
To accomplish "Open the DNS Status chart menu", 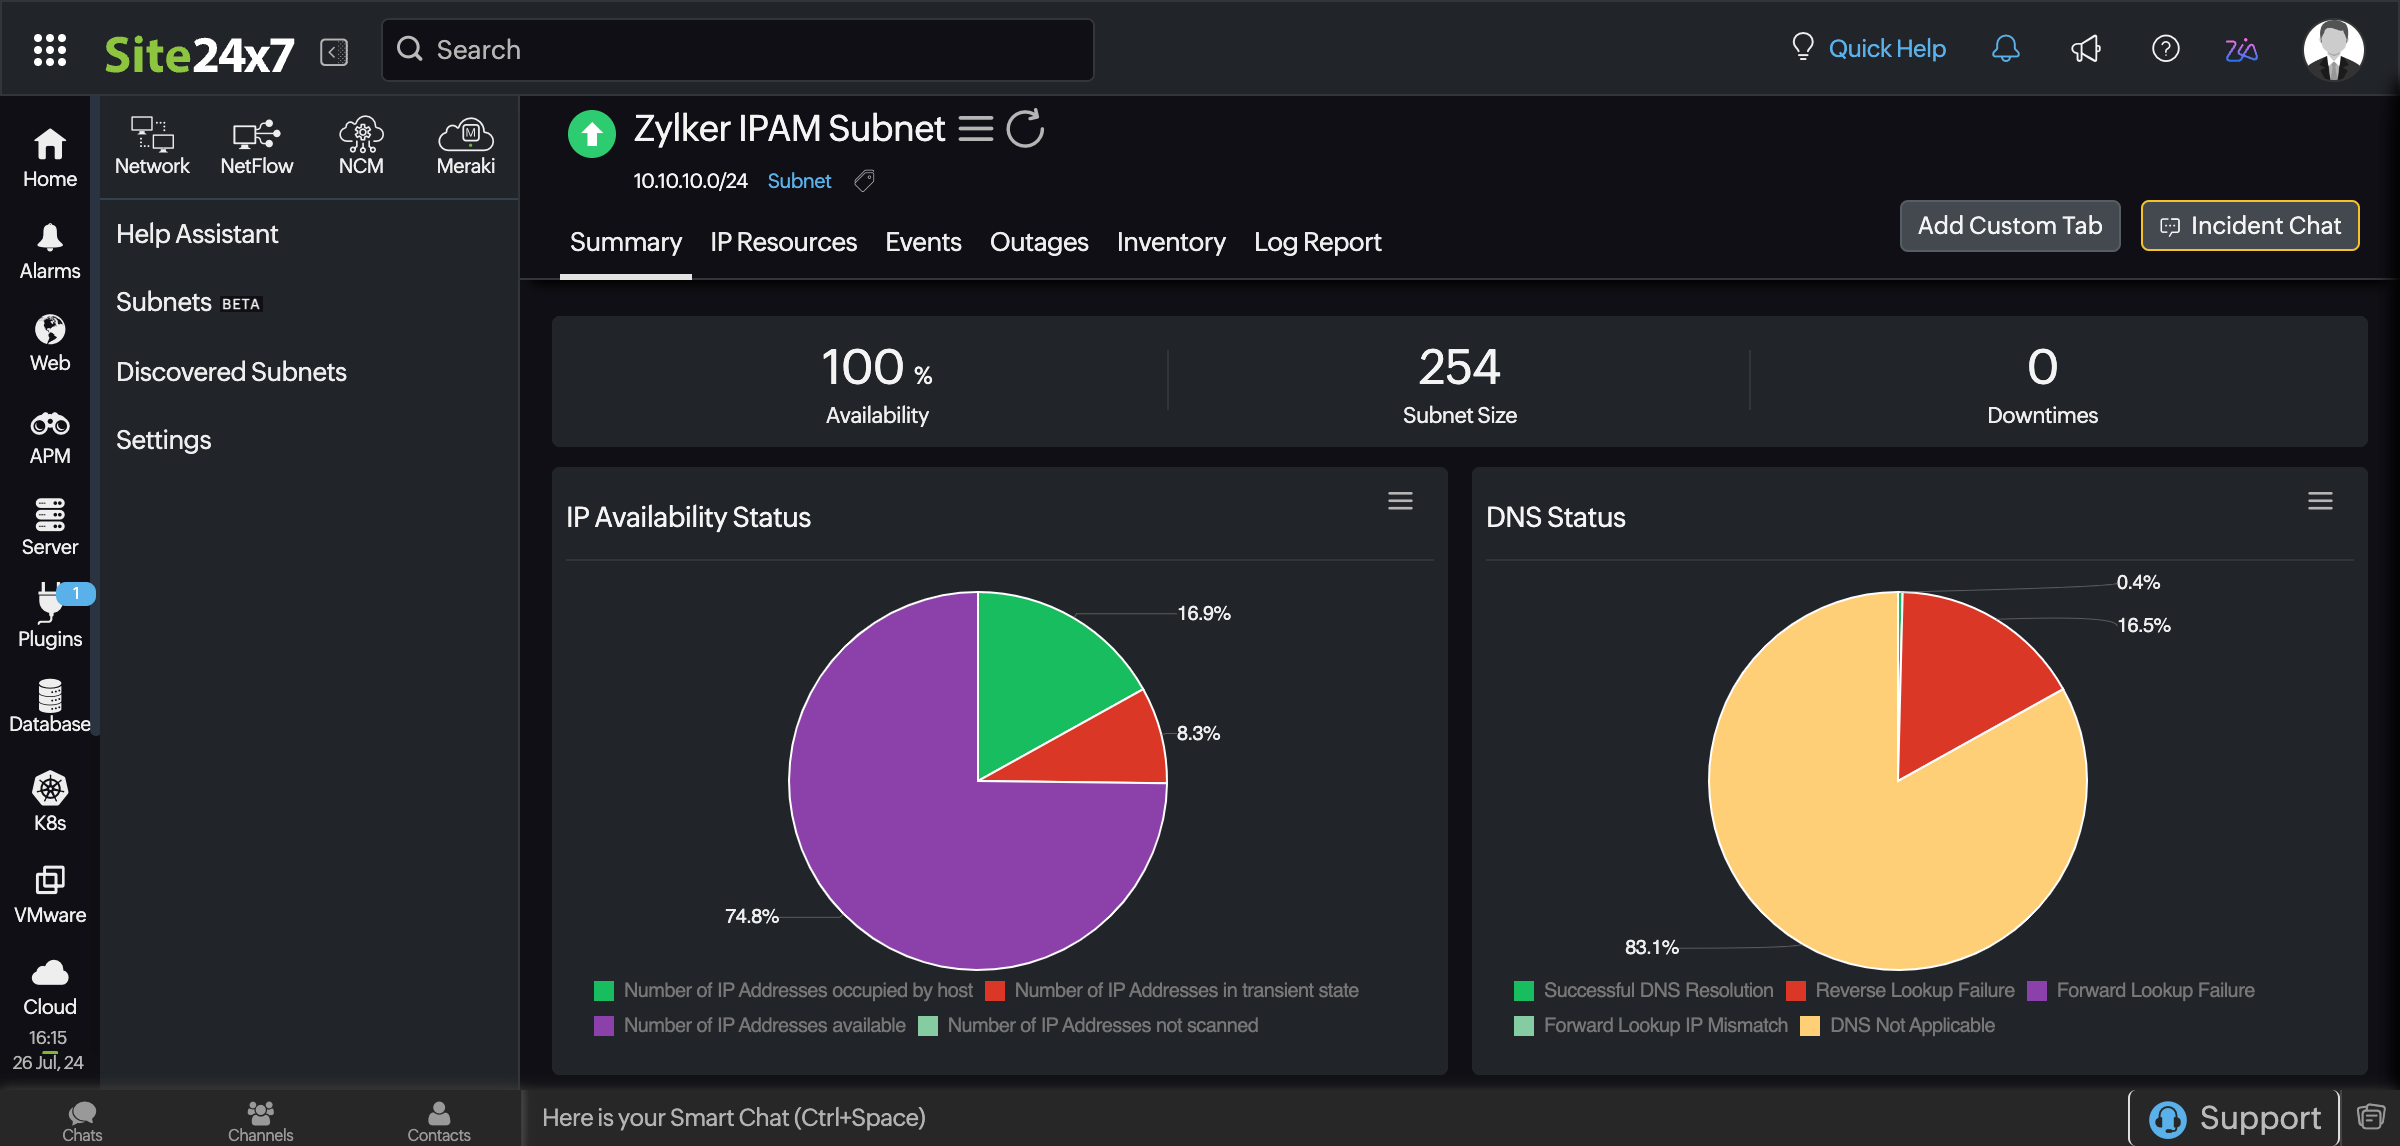I will [2320, 500].
